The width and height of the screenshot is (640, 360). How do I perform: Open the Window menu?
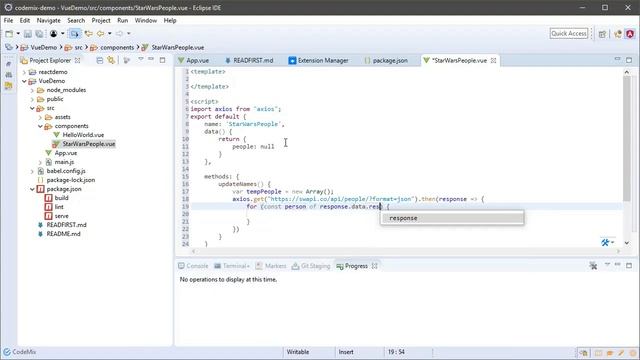tap(146, 20)
